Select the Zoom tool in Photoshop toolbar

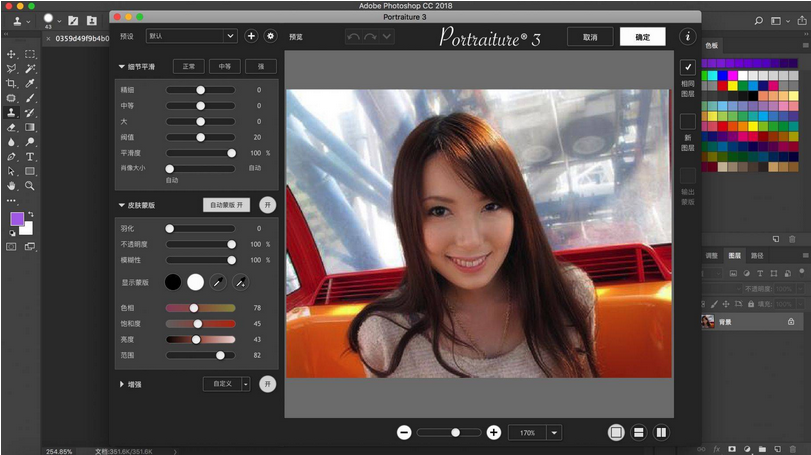pos(30,186)
